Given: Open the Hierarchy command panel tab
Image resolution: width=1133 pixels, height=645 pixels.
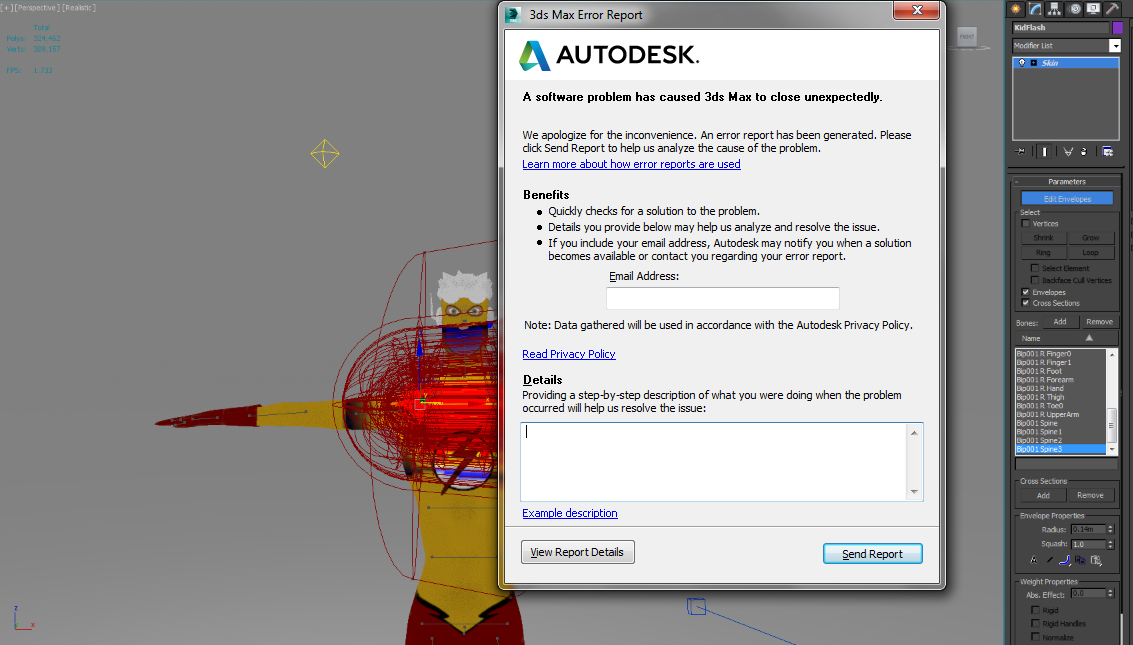Looking at the screenshot, I should tap(1054, 9).
